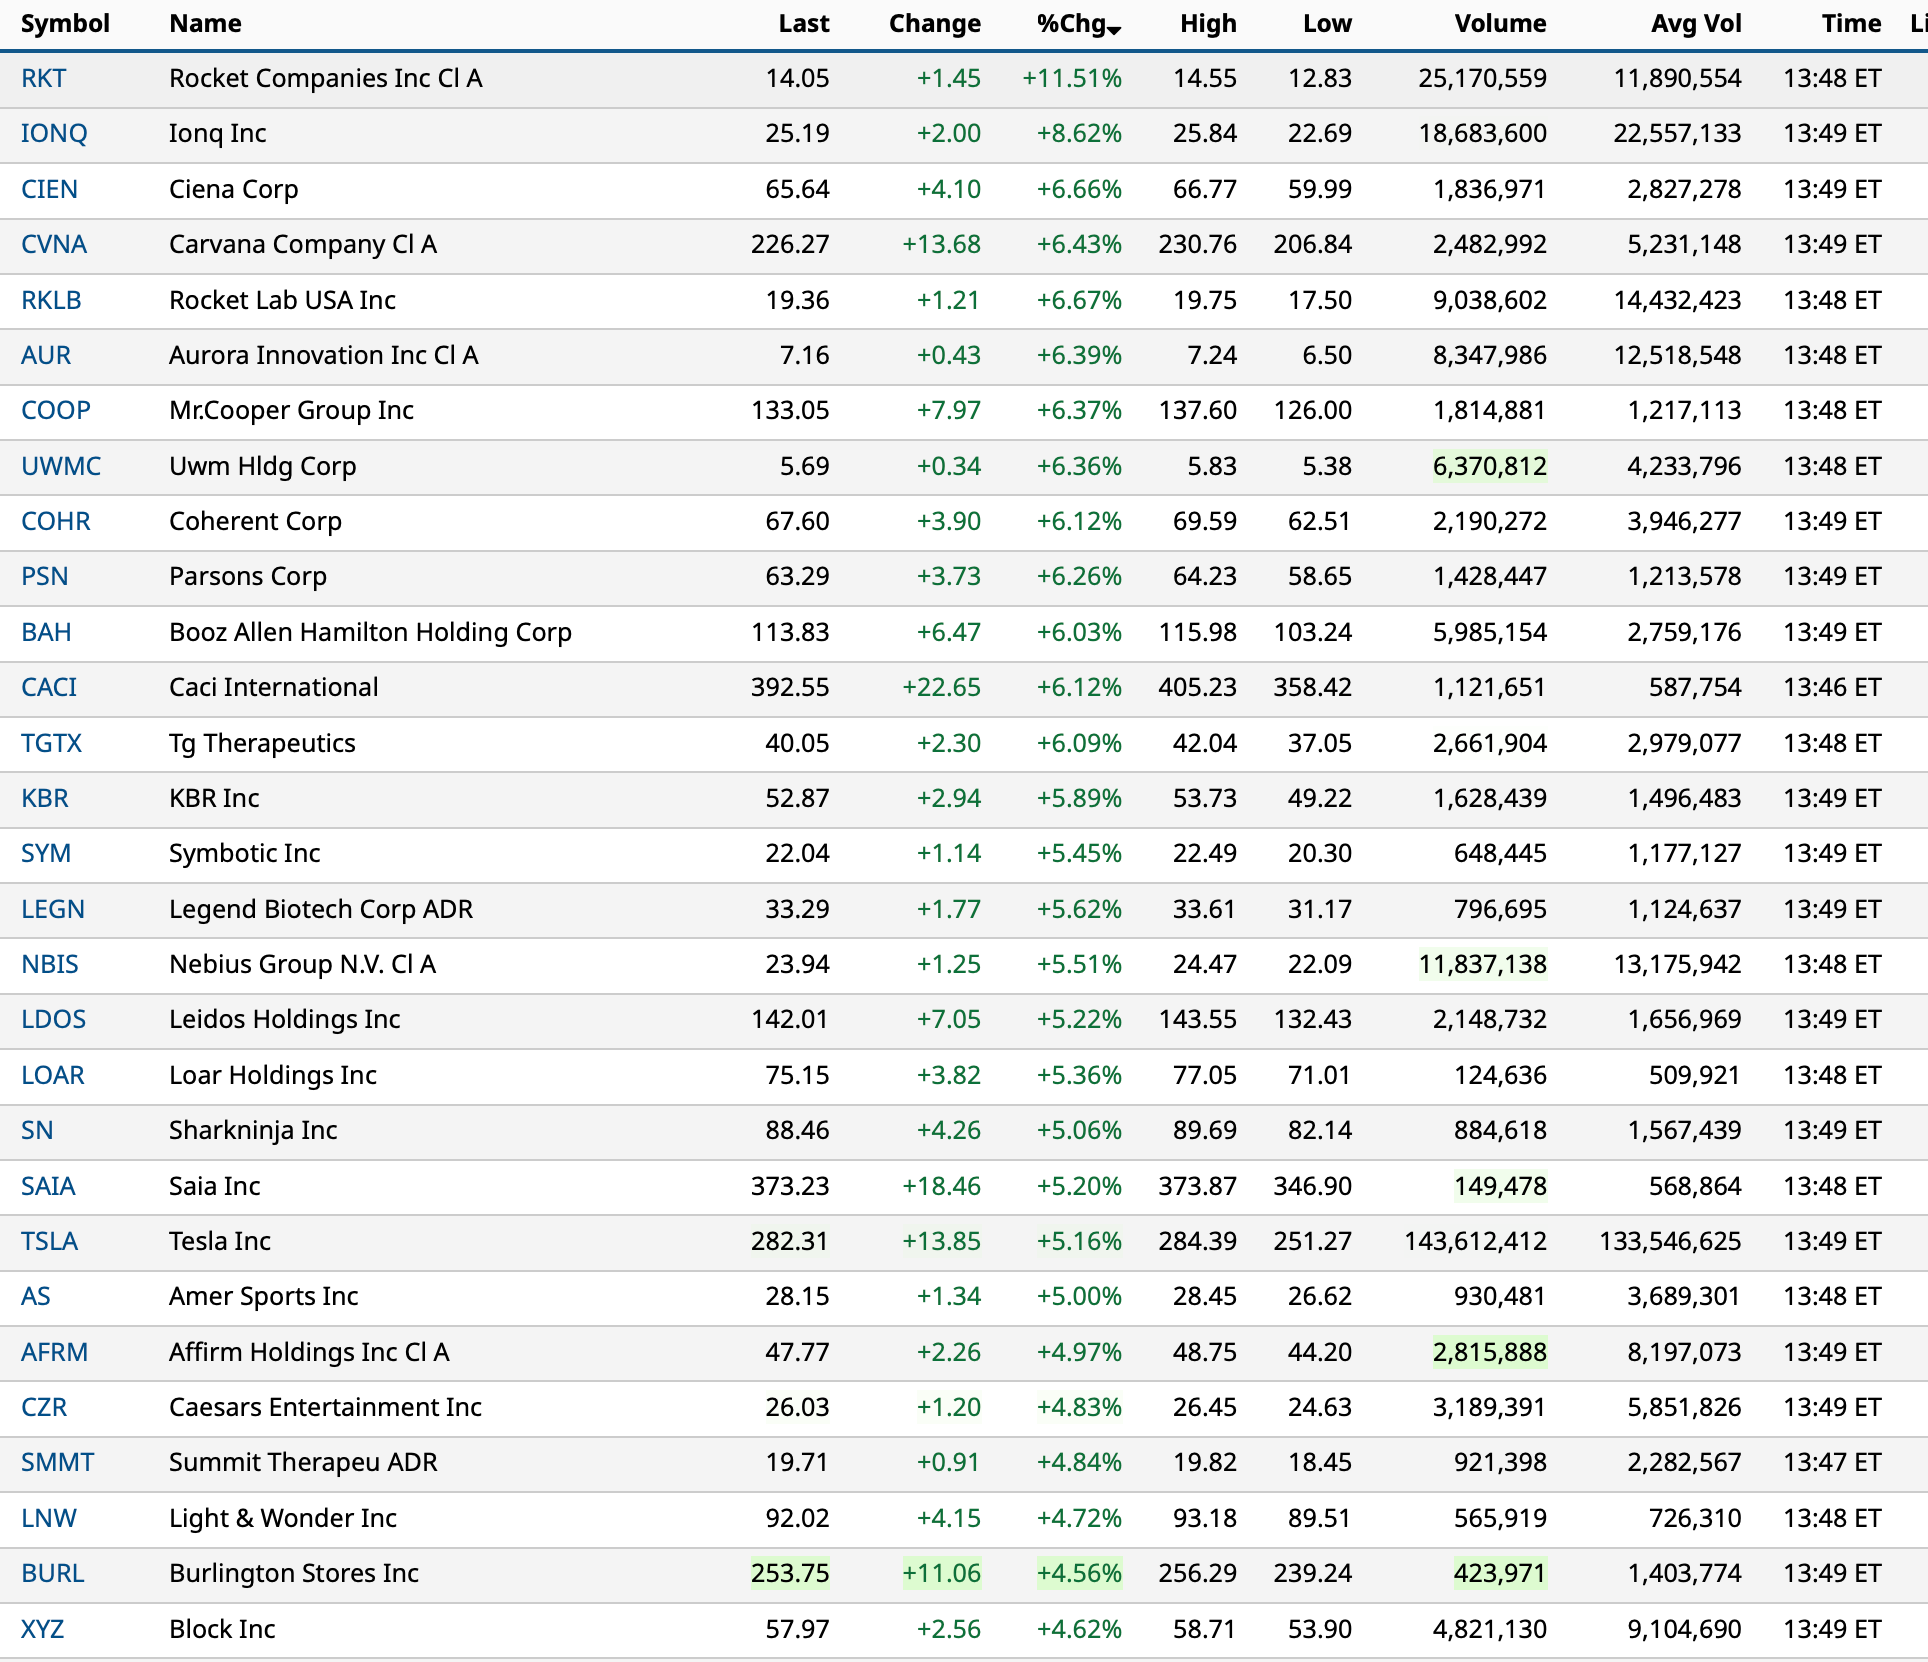Open the TSLA symbol link
The image size is (1928, 1662).
tap(49, 1242)
